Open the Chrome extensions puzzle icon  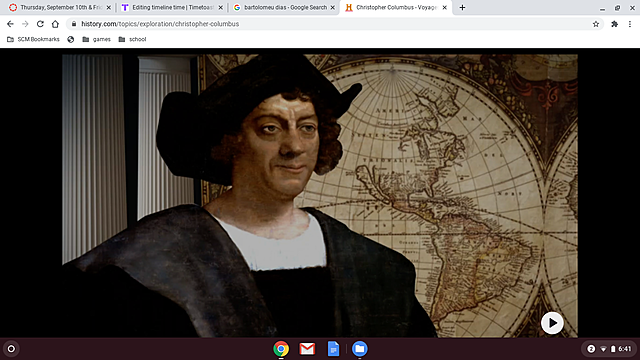(x=614, y=24)
